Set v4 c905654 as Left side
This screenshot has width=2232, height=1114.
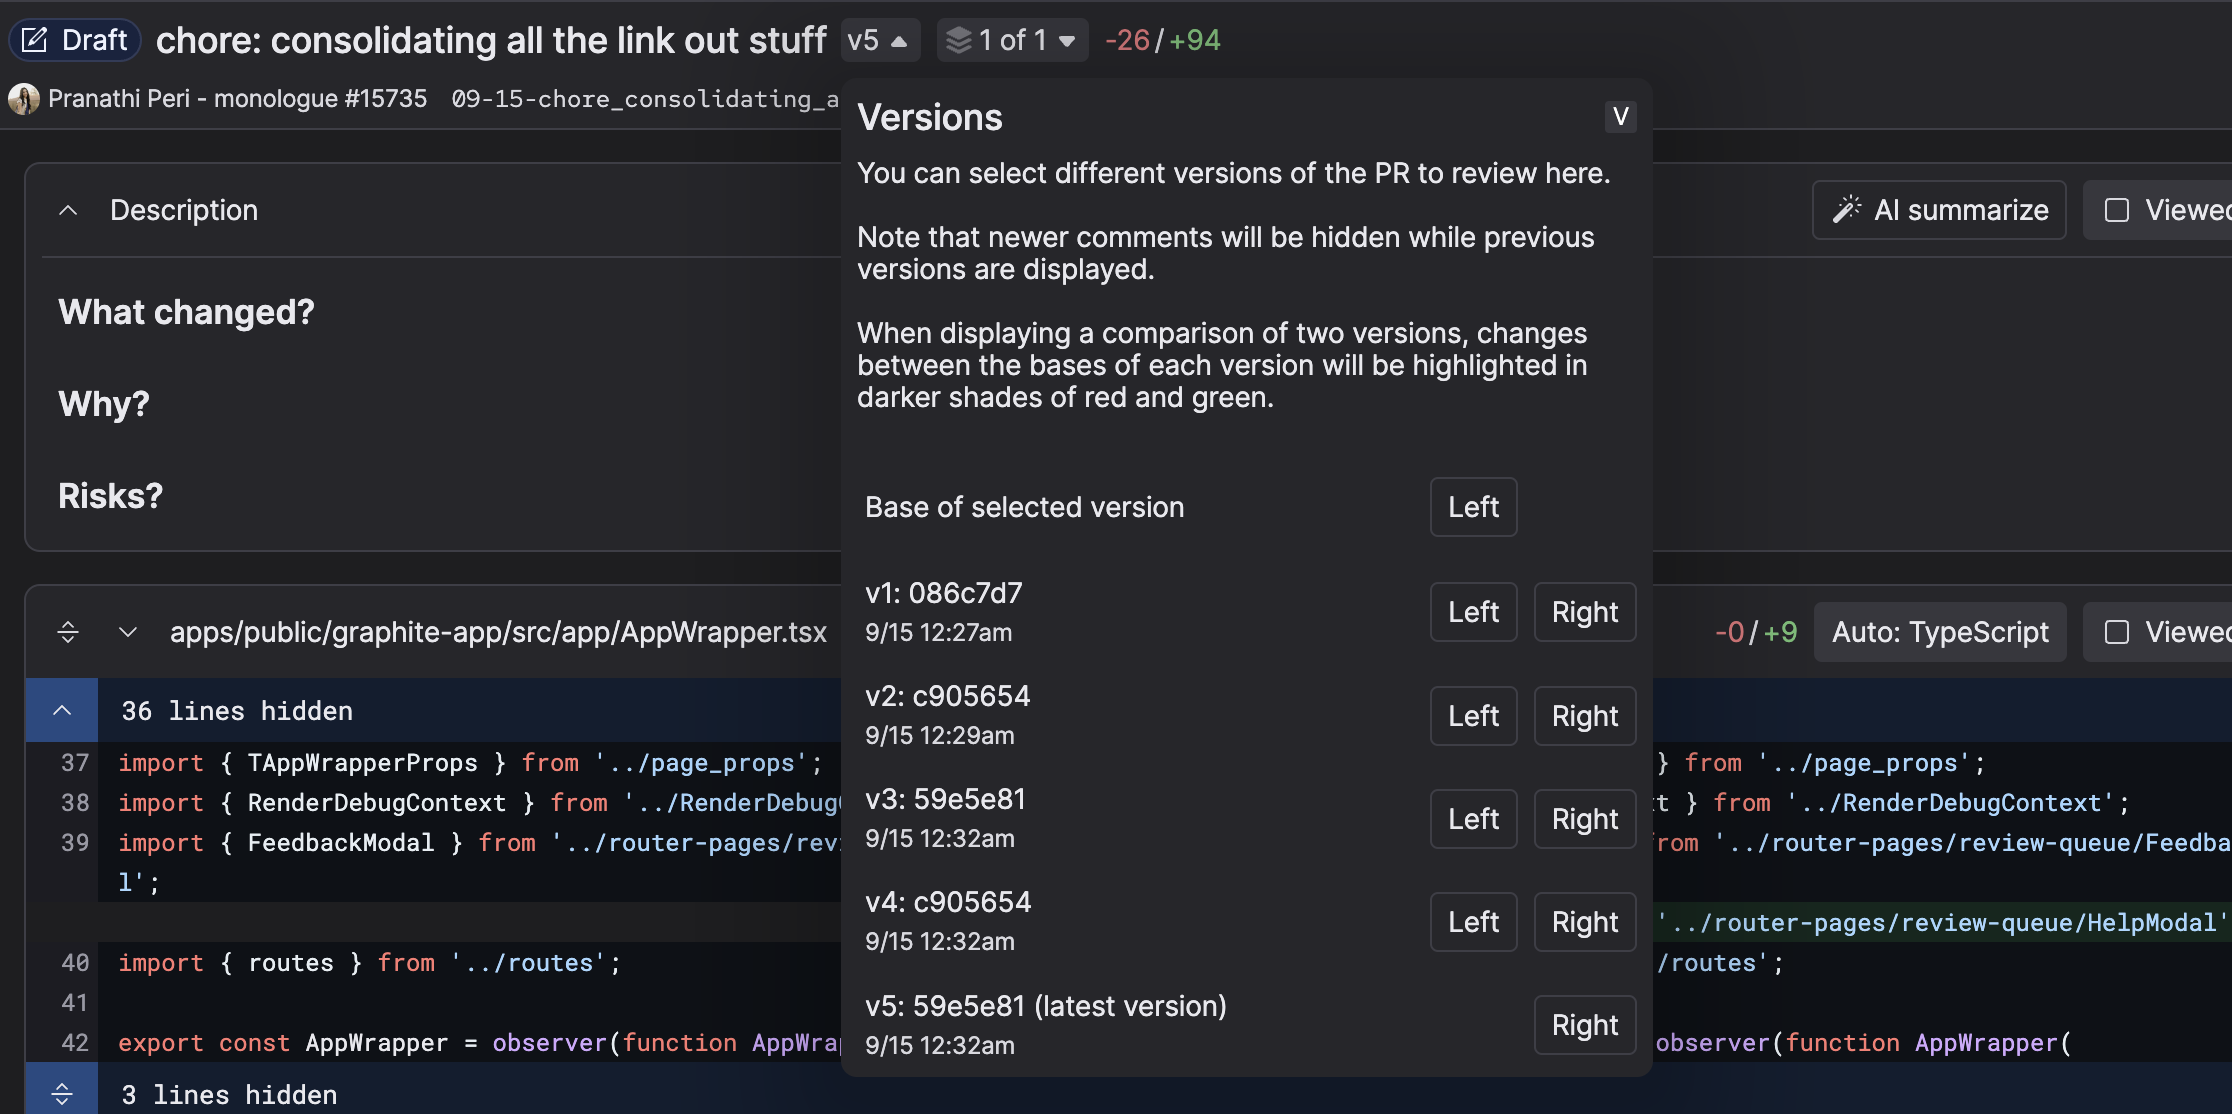(x=1473, y=922)
